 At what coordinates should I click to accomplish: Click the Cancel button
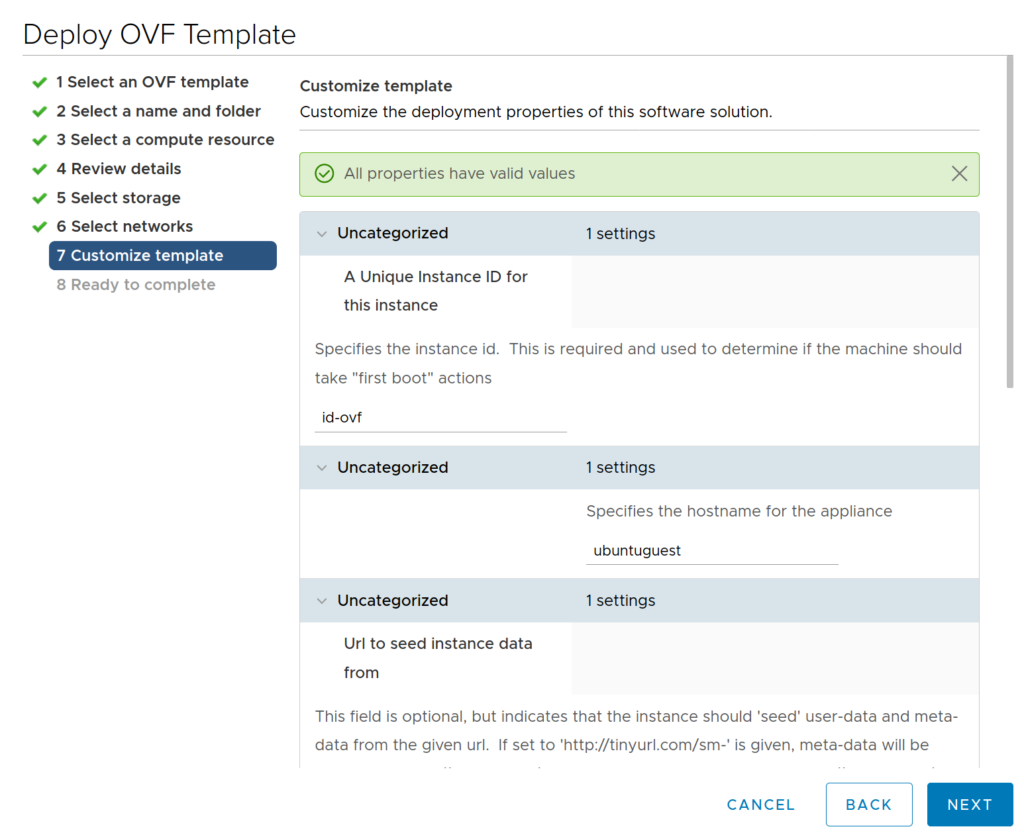tap(761, 804)
